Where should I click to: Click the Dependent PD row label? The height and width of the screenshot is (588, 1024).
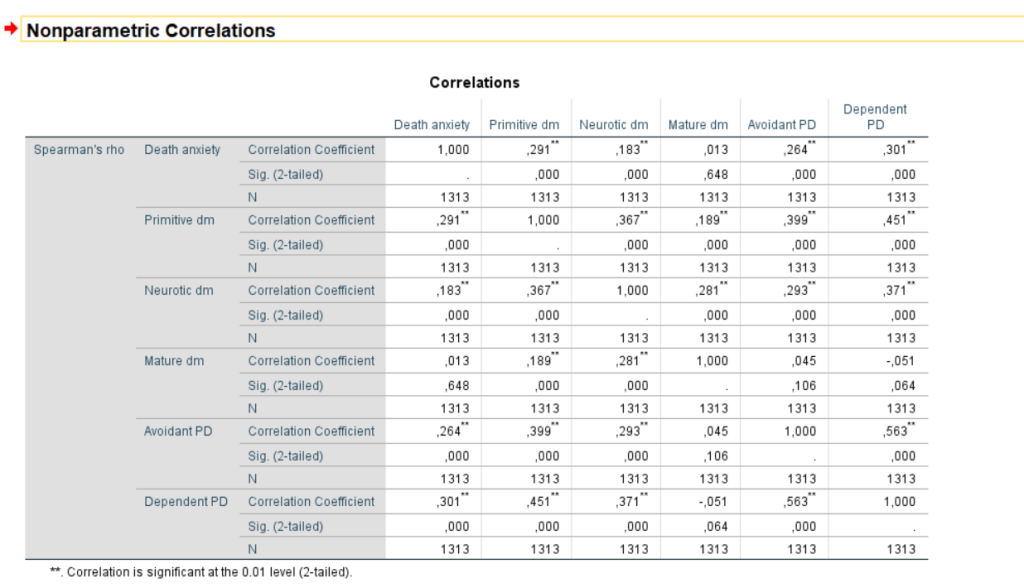coord(187,502)
